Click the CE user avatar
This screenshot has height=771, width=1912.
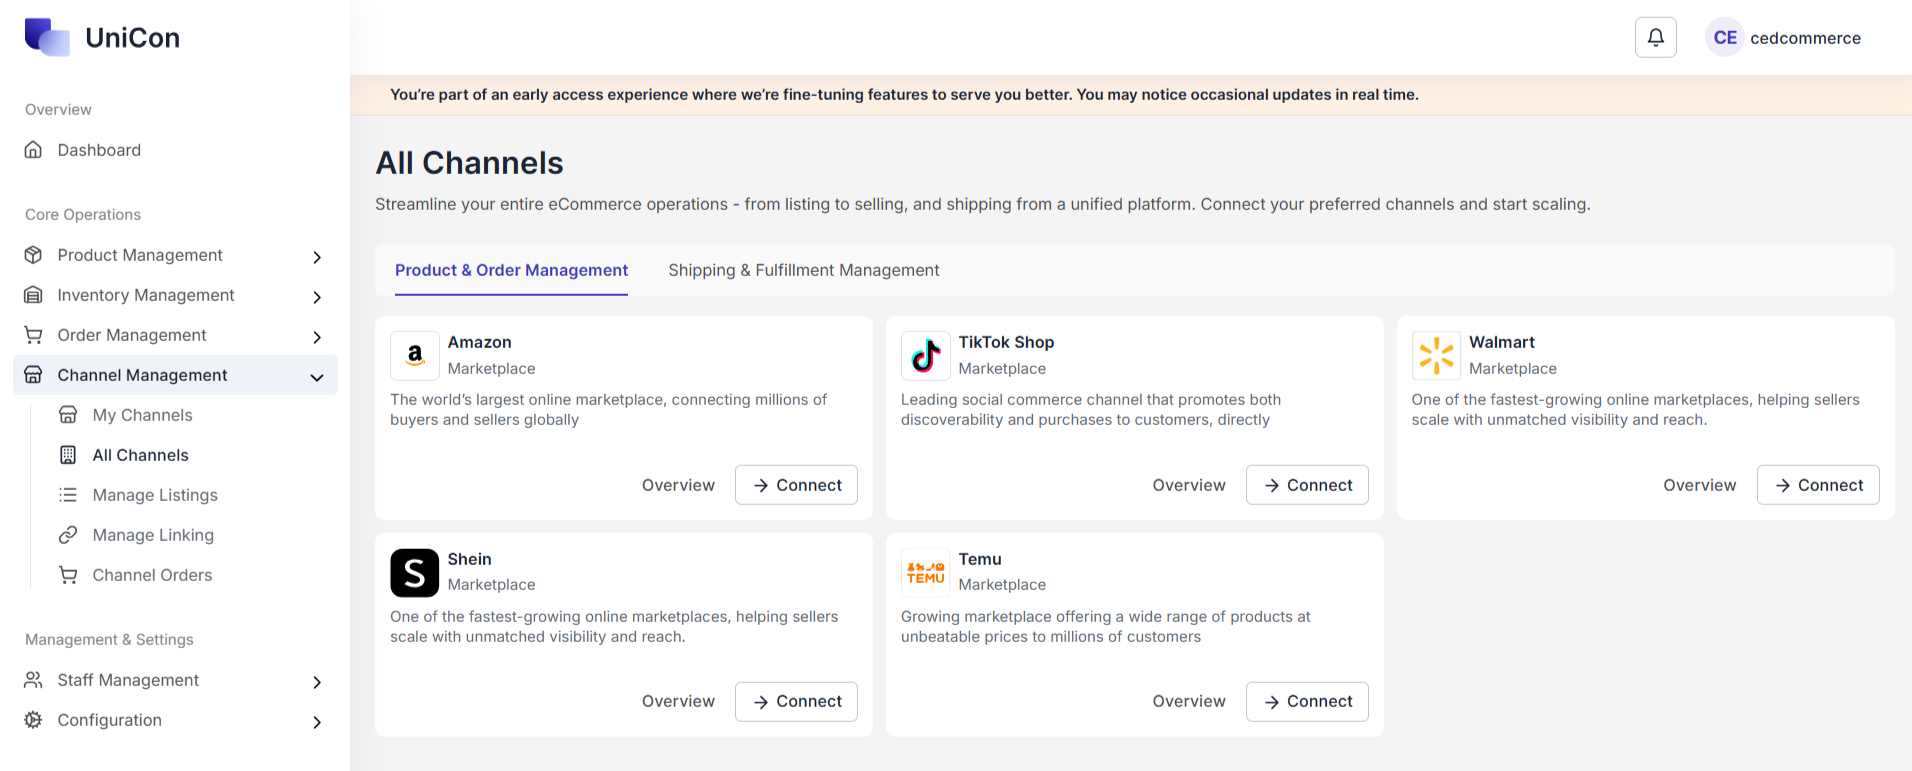click(x=1724, y=38)
